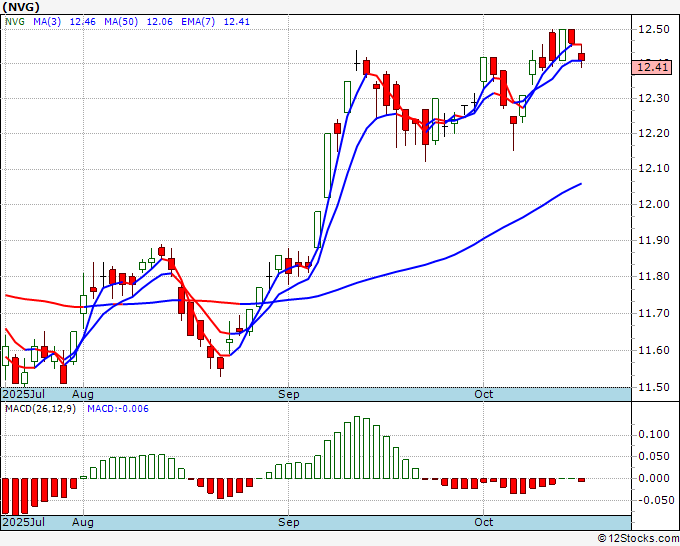680x546 pixels.
Task: Select the NVG legend label
Action: tap(15, 22)
